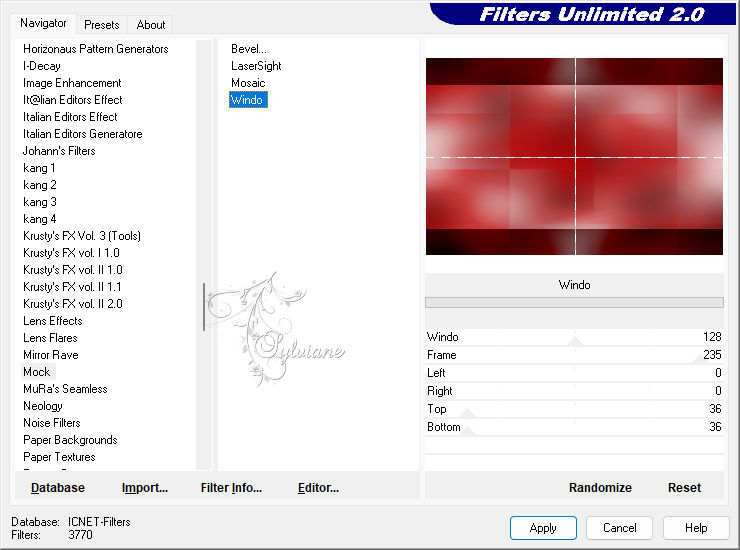This screenshot has width=740, height=550.
Task: Randomize the filter parameters
Action: (600, 488)
